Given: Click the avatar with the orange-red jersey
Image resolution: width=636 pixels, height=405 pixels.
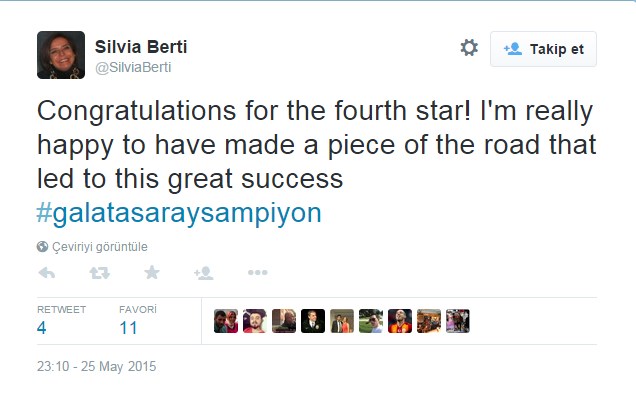Looking at the screenshot, I should (x=400, y=321).
